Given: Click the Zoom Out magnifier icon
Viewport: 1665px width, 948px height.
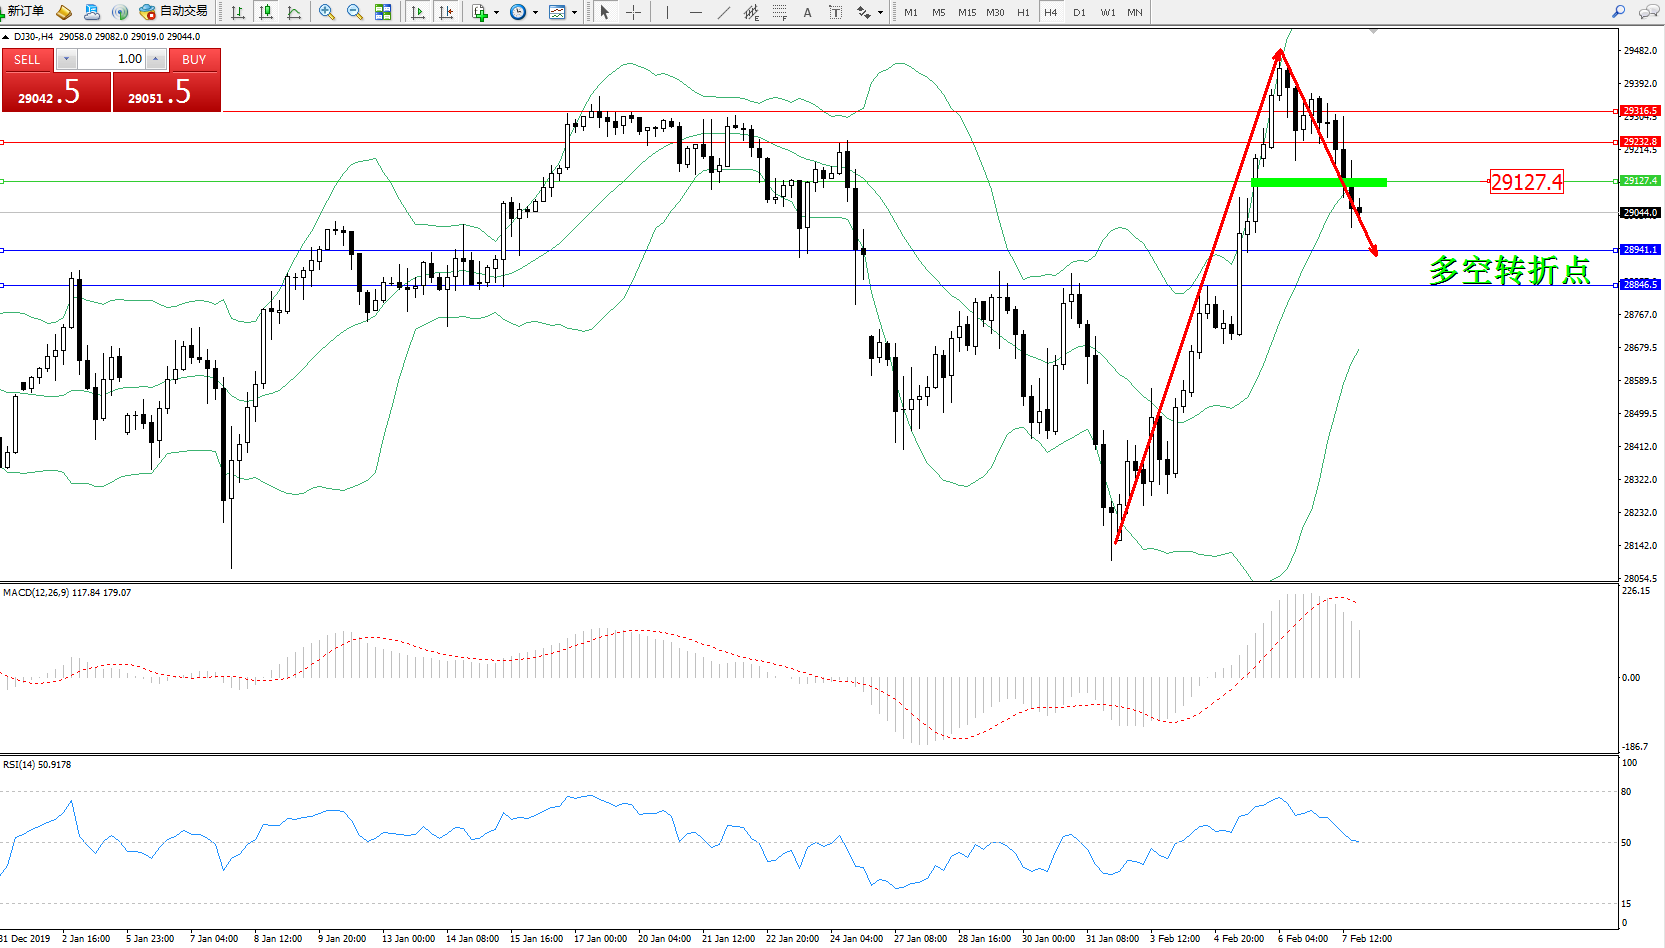Looking at the screenshot, I should pyautogui.click(x=354, y=12).
